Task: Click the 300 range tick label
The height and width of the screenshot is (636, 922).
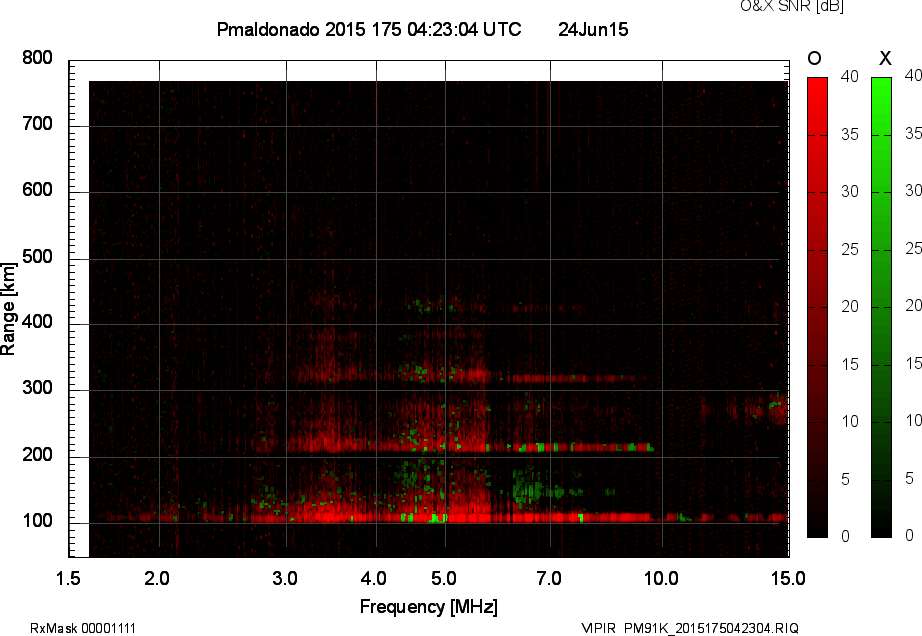Action: 38,388
